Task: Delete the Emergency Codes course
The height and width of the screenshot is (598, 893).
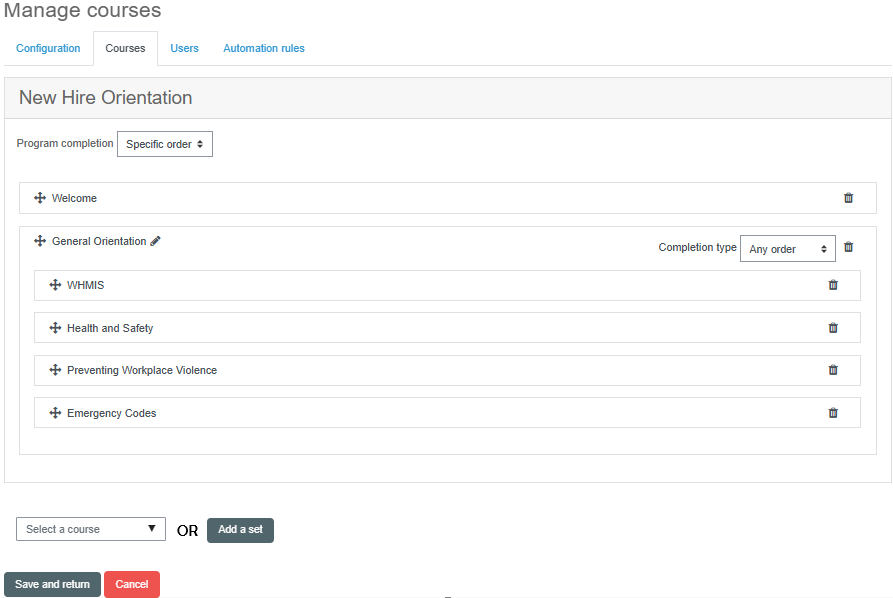Action: pyautogui.click(x=833, y=413)
